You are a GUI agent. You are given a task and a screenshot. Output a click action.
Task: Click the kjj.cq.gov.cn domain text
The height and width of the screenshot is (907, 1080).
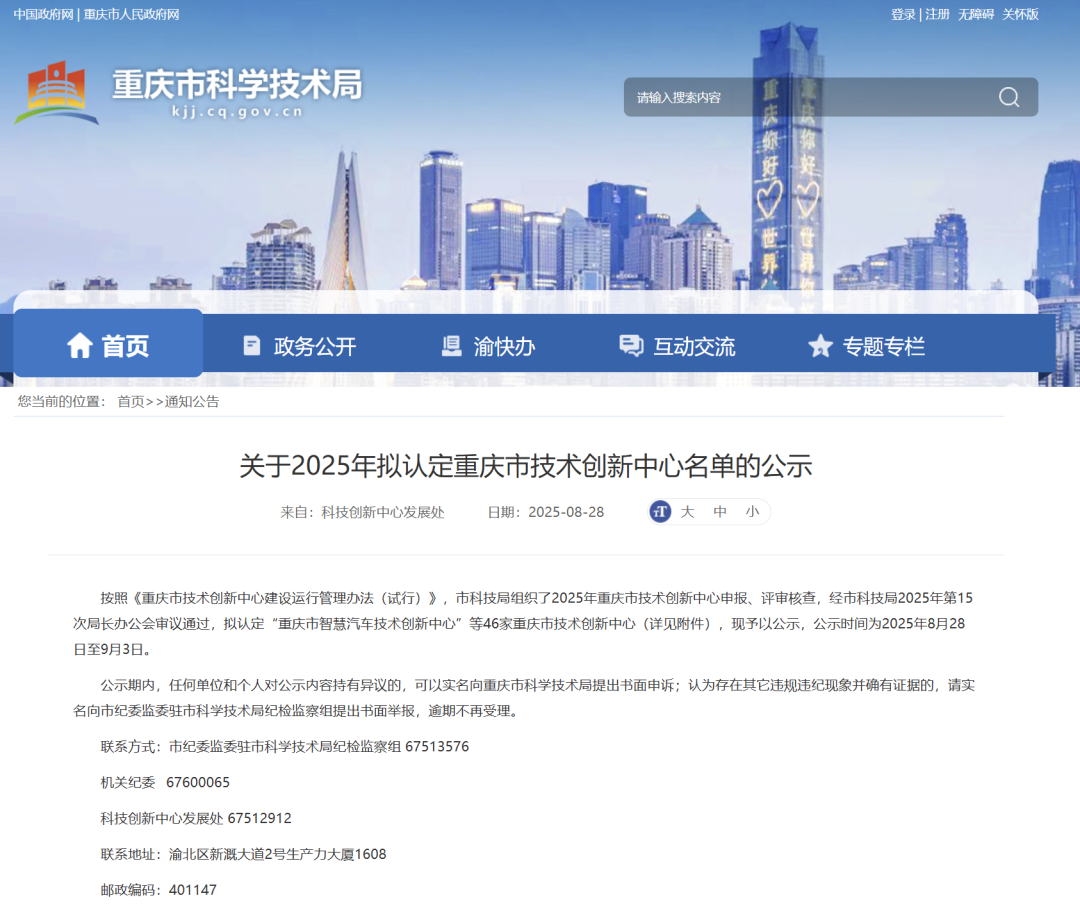point(238,112)
